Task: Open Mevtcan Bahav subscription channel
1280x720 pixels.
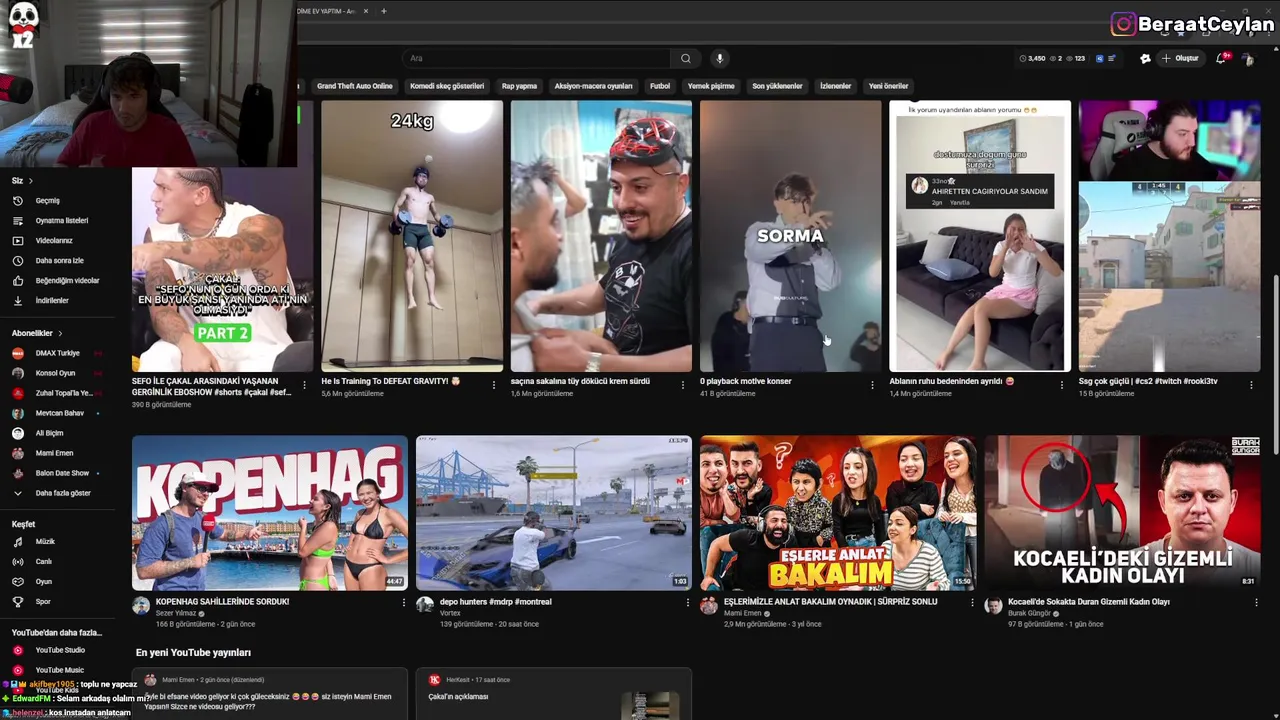Action: click(59, 413)
